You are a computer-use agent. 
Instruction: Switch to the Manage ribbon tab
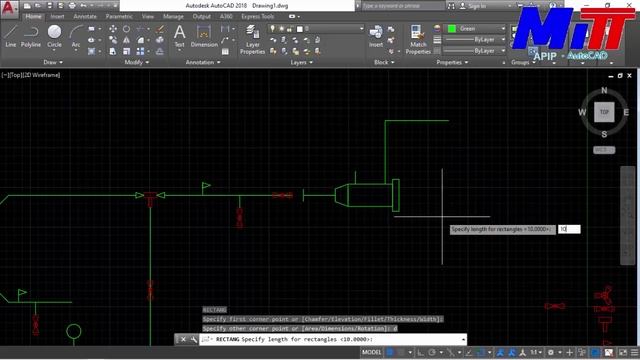pos(173,16)
